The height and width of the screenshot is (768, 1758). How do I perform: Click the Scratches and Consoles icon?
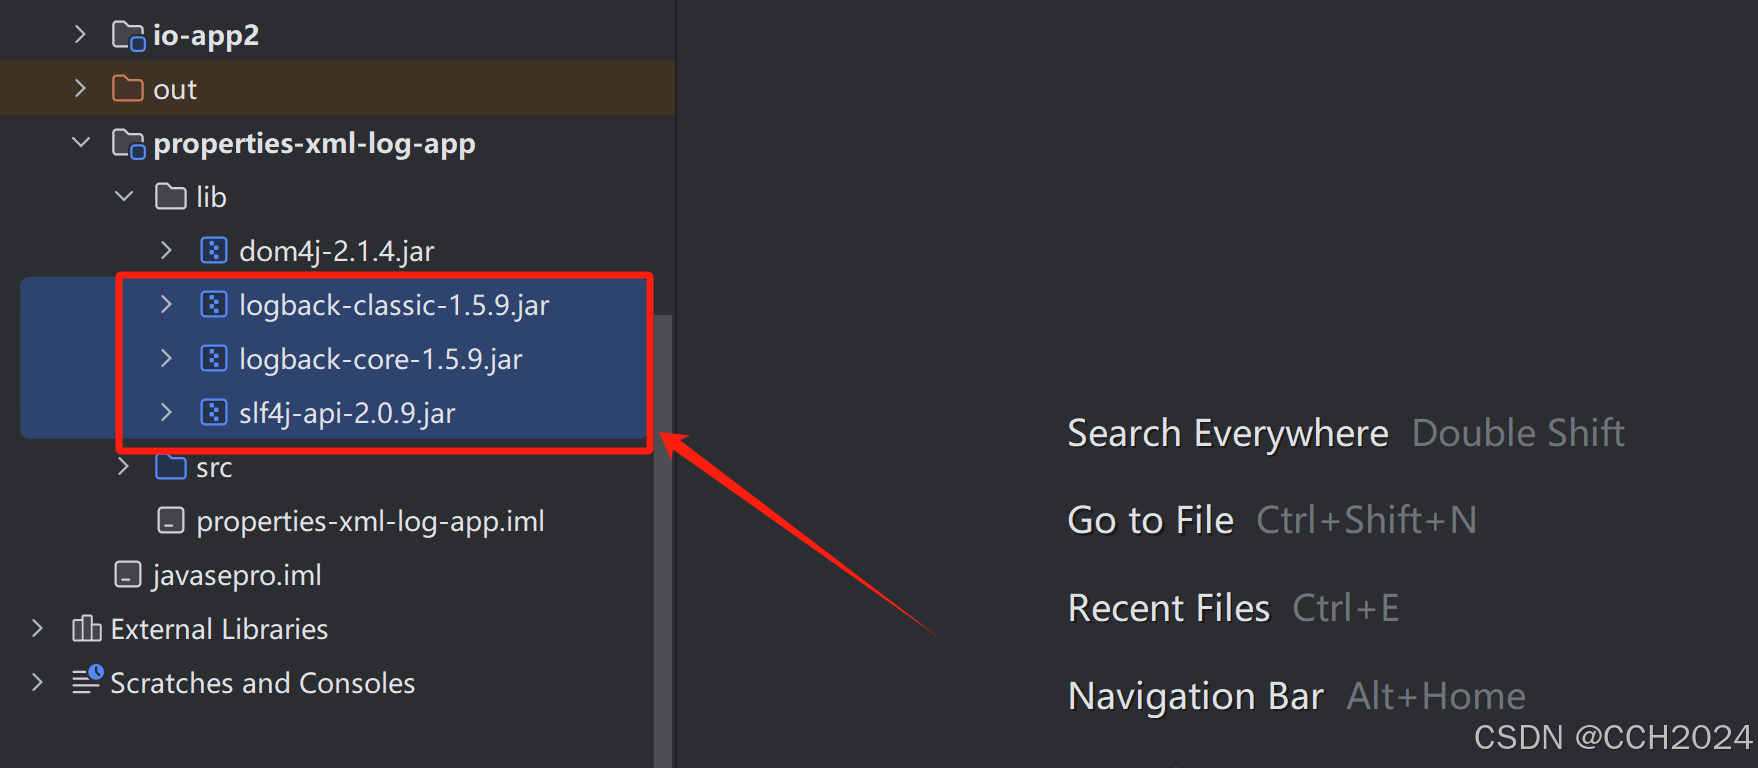(85, 681)
